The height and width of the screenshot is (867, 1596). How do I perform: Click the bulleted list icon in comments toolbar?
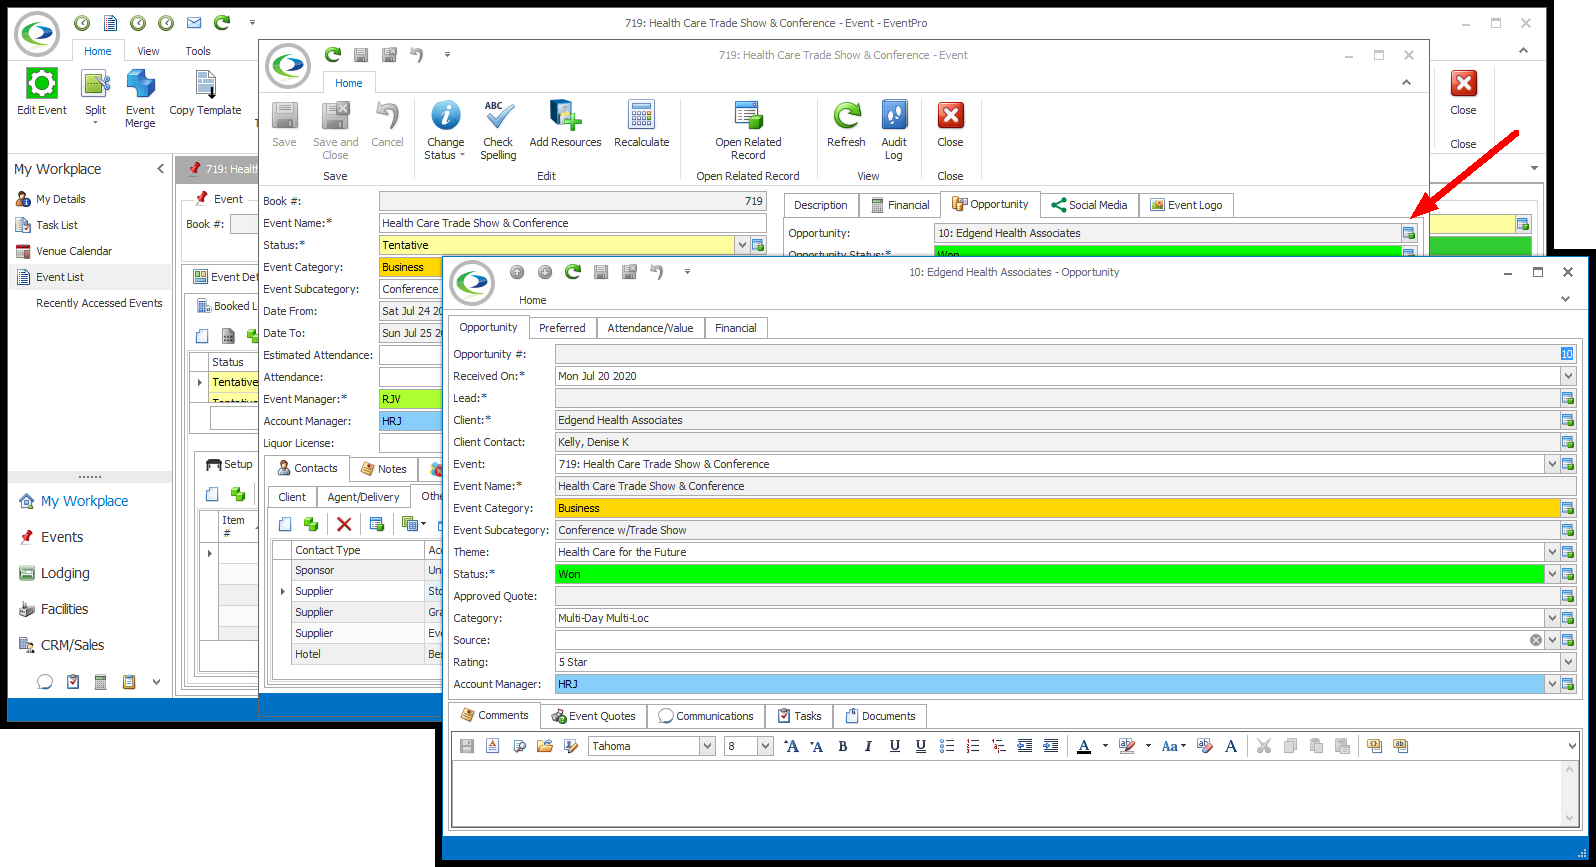click(x=947, y=746)
